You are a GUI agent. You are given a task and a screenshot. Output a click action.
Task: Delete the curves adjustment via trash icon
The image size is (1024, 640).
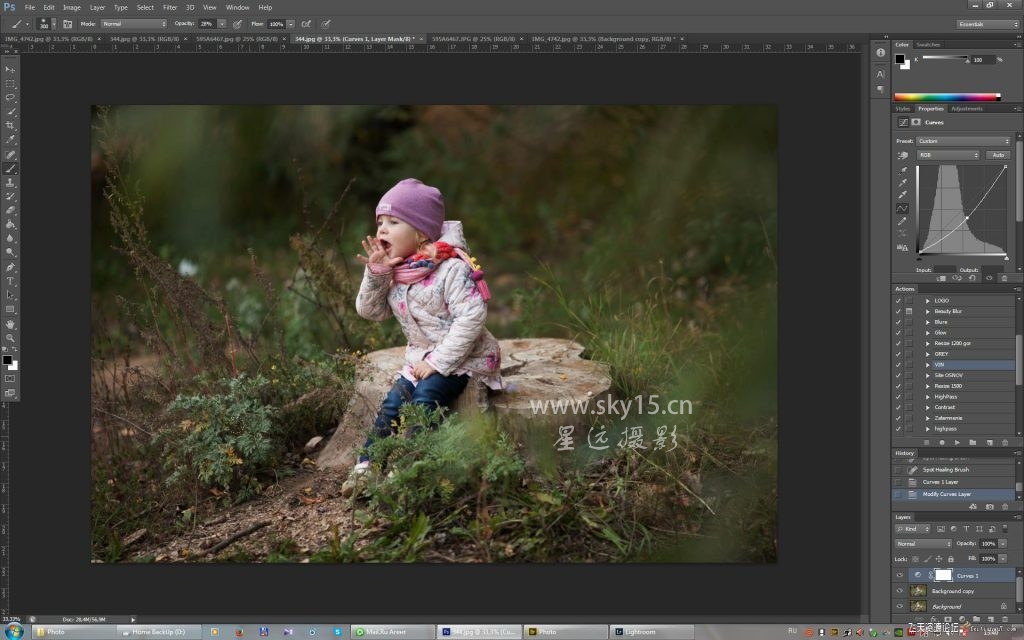(x=1004, y=278)
